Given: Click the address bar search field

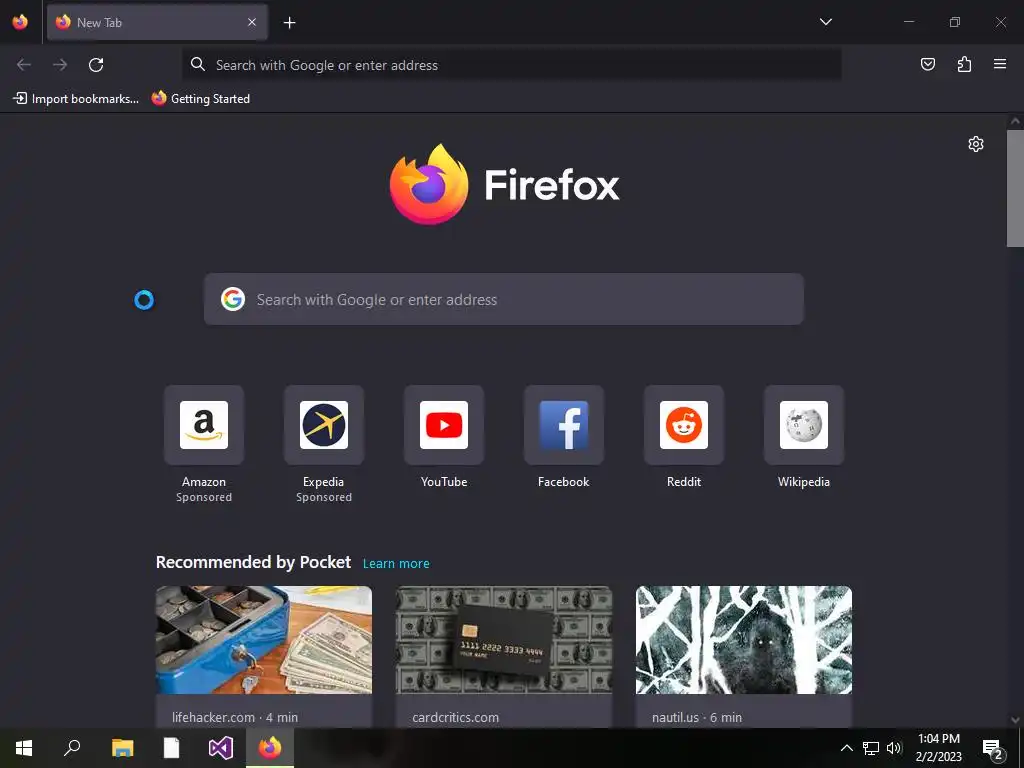Looking at the screenshot, I should click(511, 65).
